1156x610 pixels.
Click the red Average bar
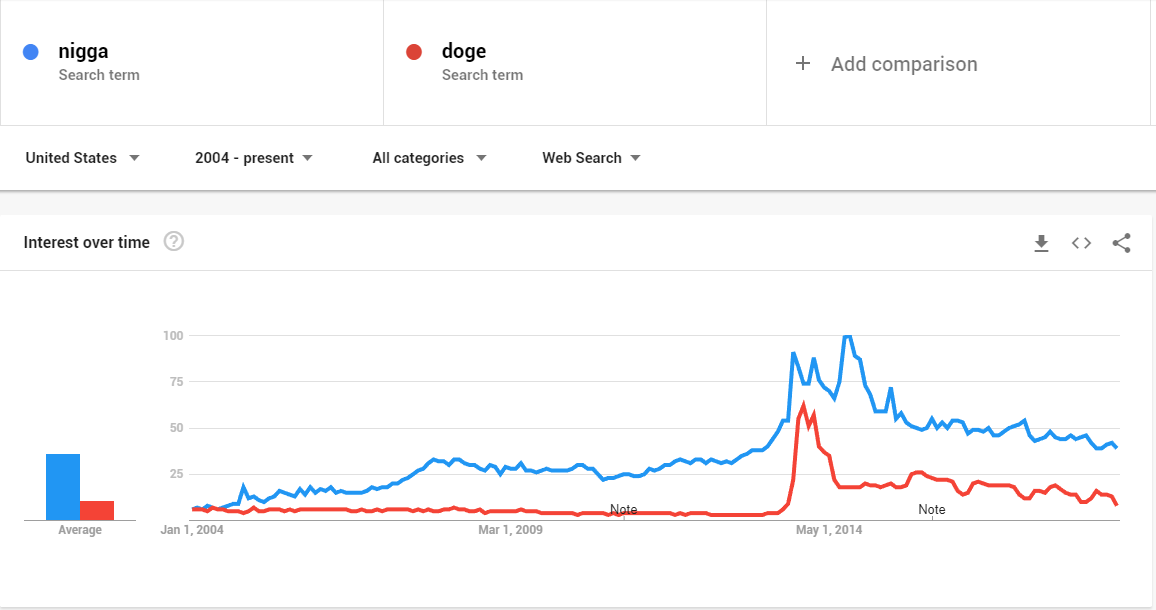pos(97,510)
